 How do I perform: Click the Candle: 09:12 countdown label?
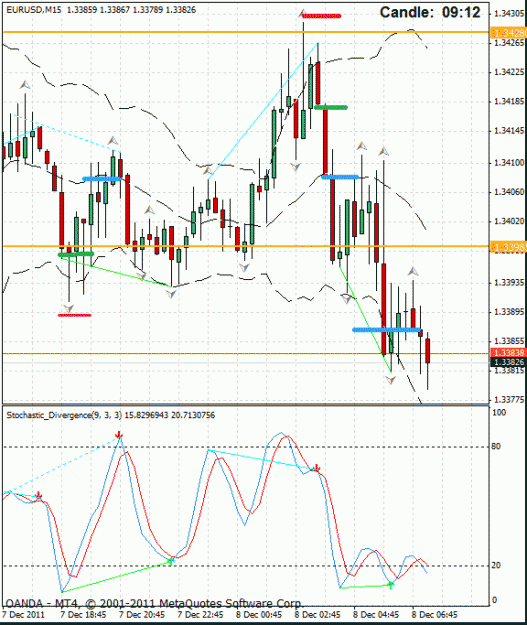coord(430,12)
